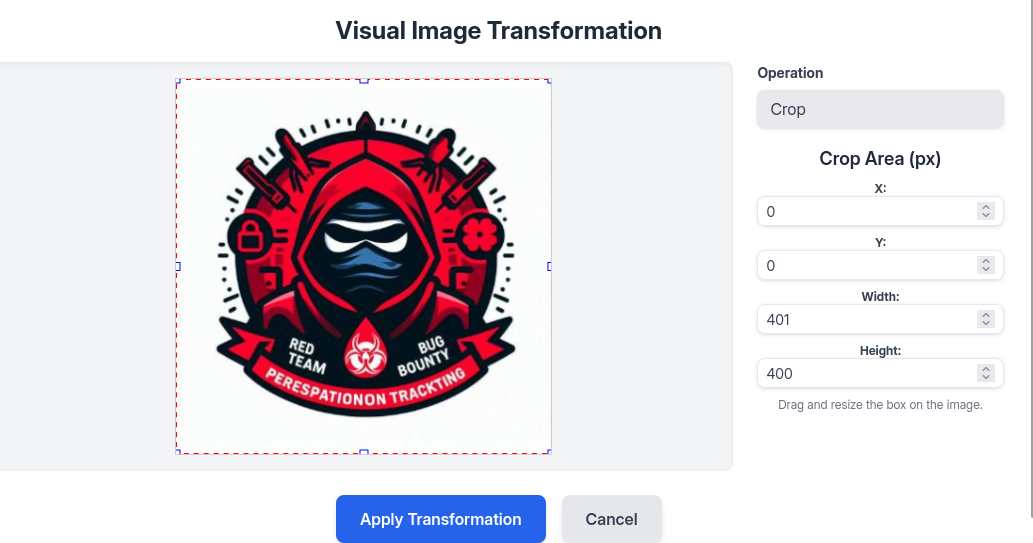The width and height of the screenshot is (1033, 543).
Task: Click the Y crop value field
Action: coord(880,266)
